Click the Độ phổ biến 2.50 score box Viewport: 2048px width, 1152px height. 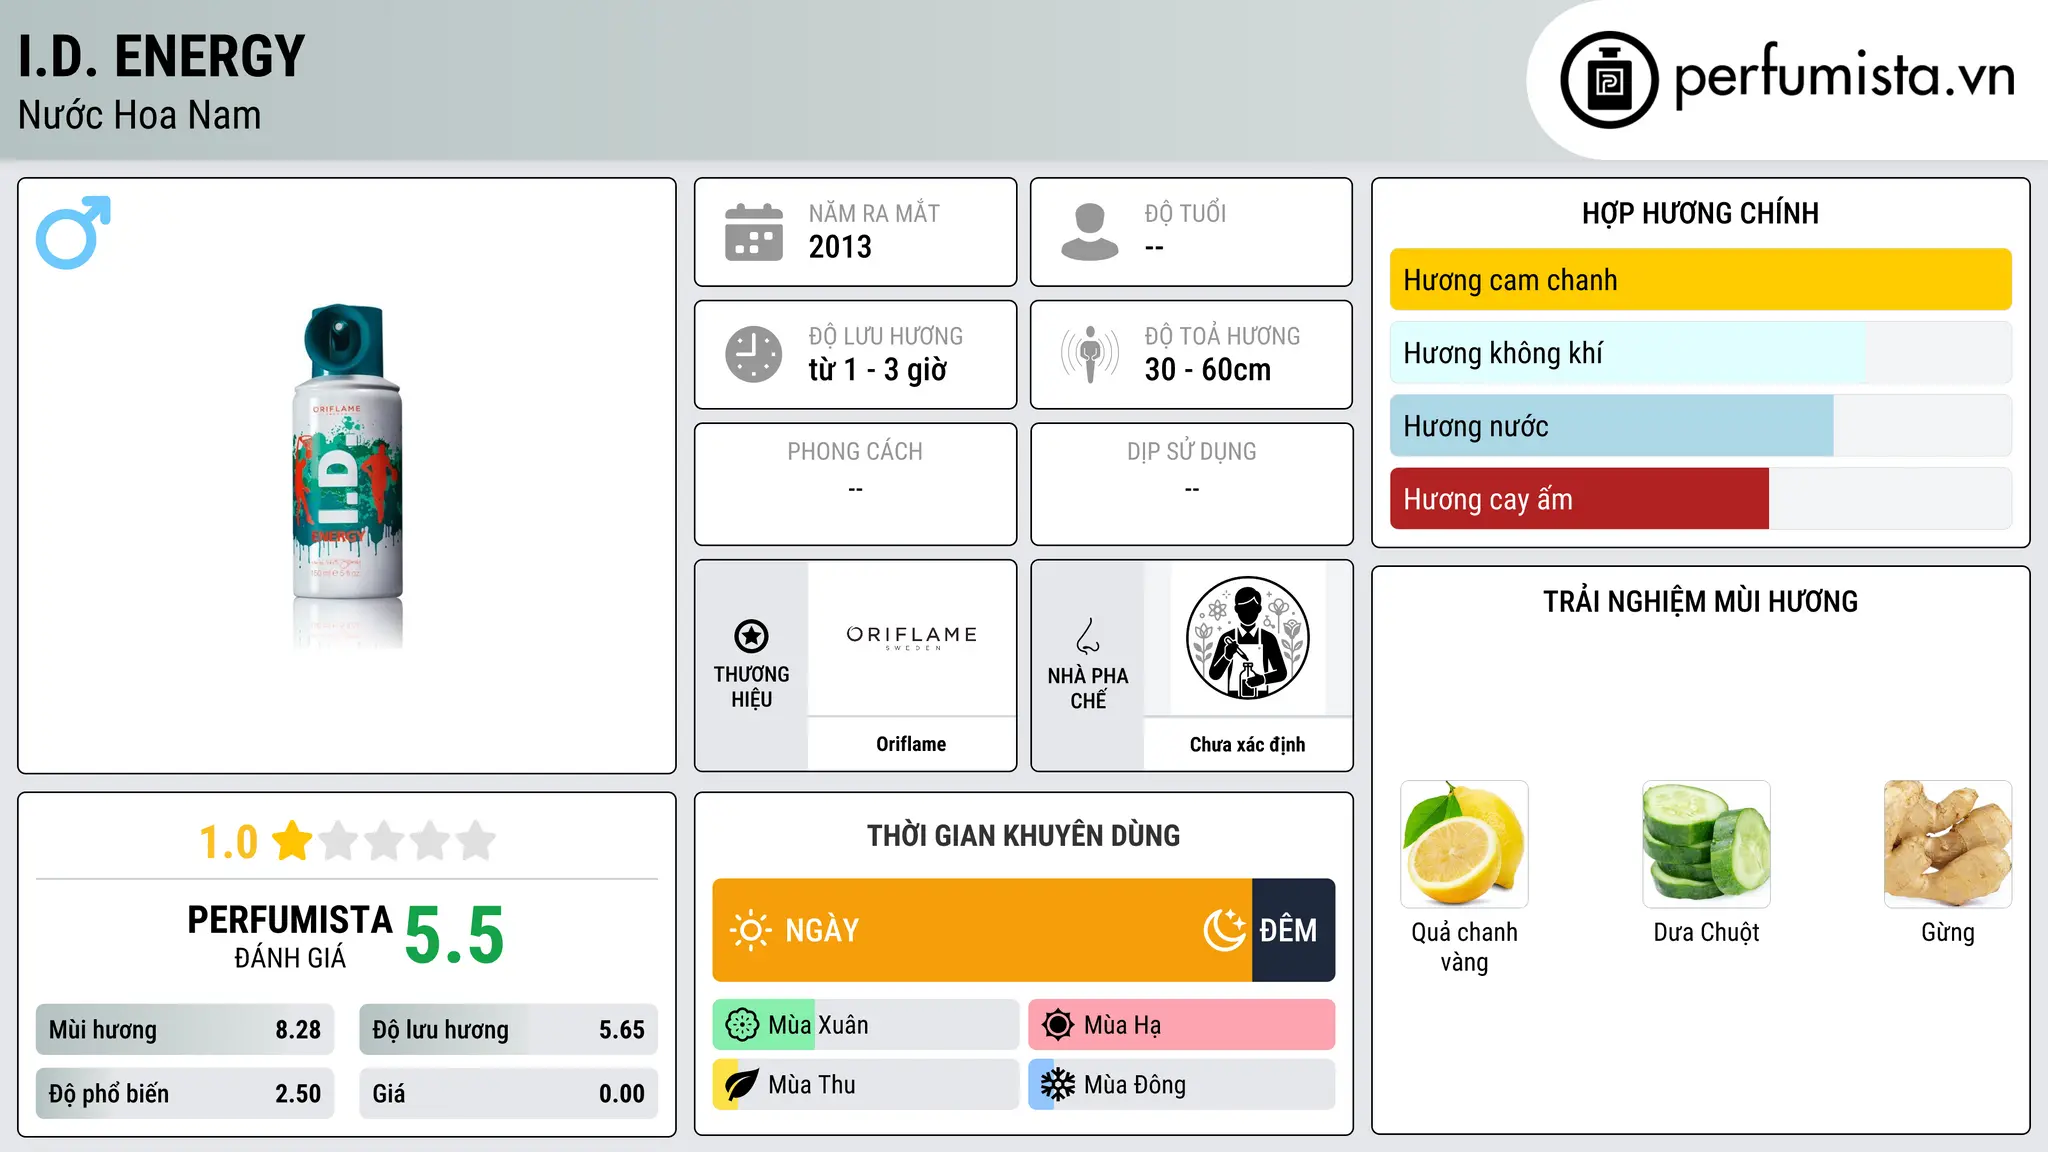pos(185,1094)
